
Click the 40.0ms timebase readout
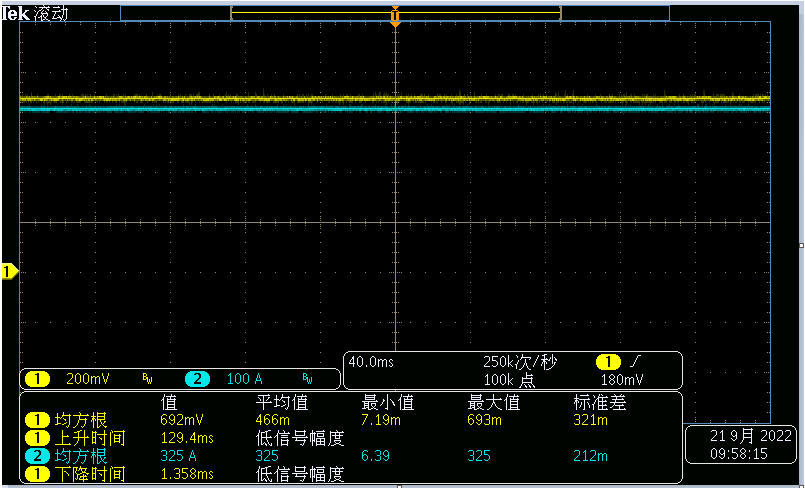pos(371,362)
